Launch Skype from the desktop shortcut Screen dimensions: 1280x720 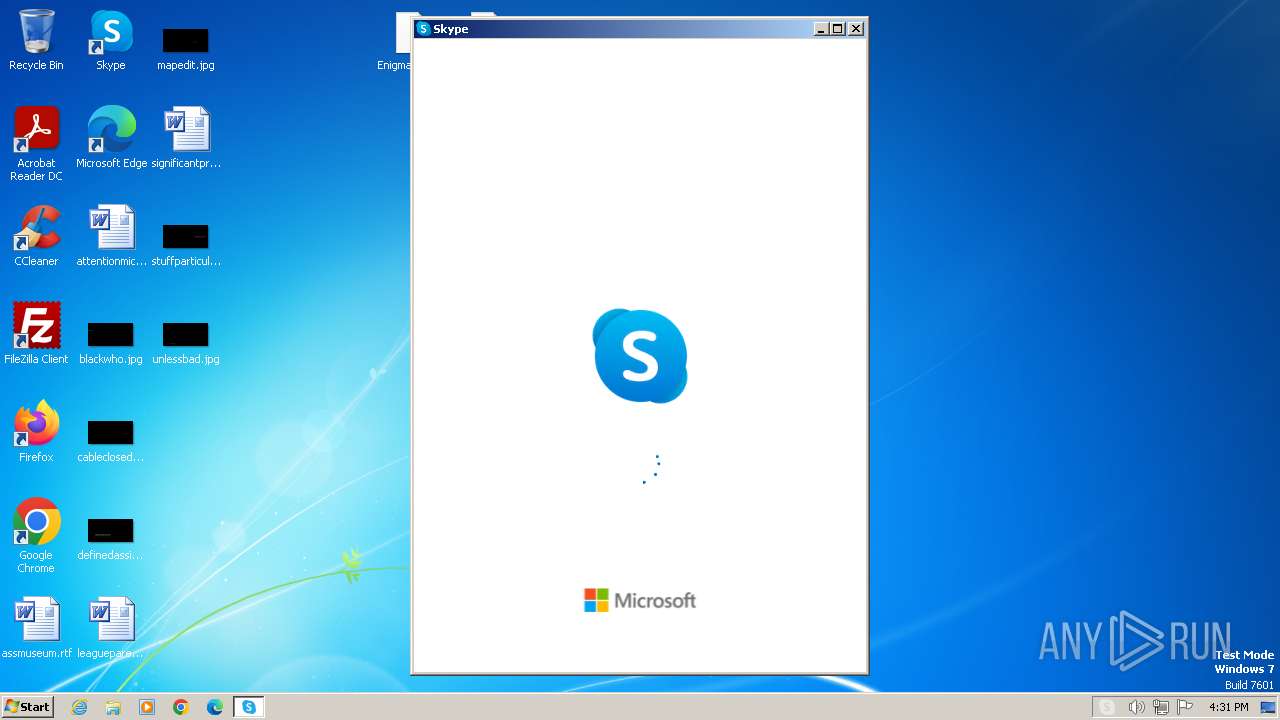click(x=111, y=40)
